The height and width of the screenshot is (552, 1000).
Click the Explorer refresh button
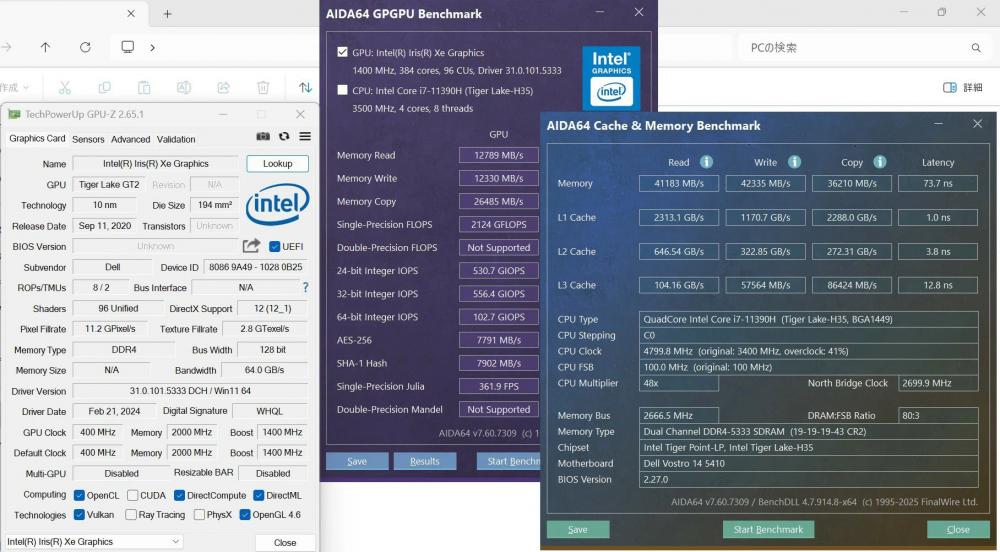85,47
